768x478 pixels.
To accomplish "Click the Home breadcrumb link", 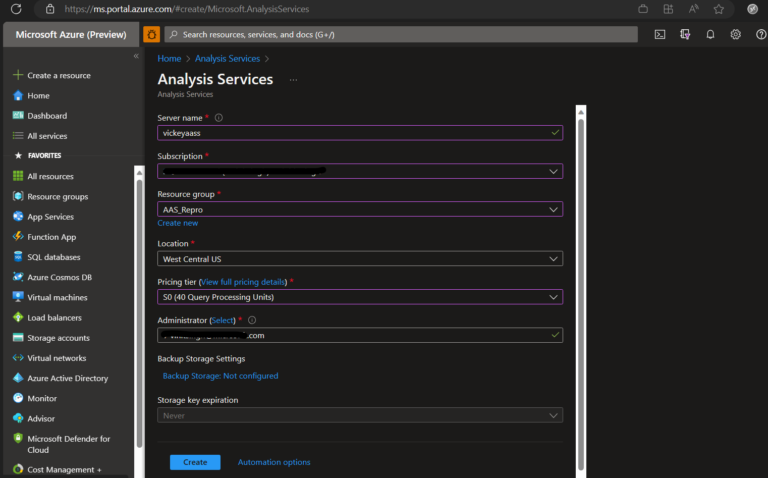I will [x=169, y=58].
